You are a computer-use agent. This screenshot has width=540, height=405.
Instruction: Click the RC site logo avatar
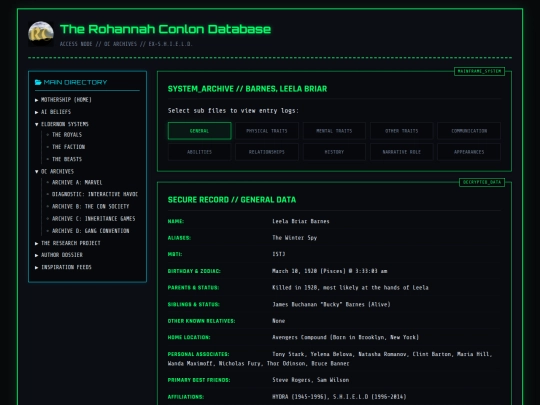click(41, 34)
